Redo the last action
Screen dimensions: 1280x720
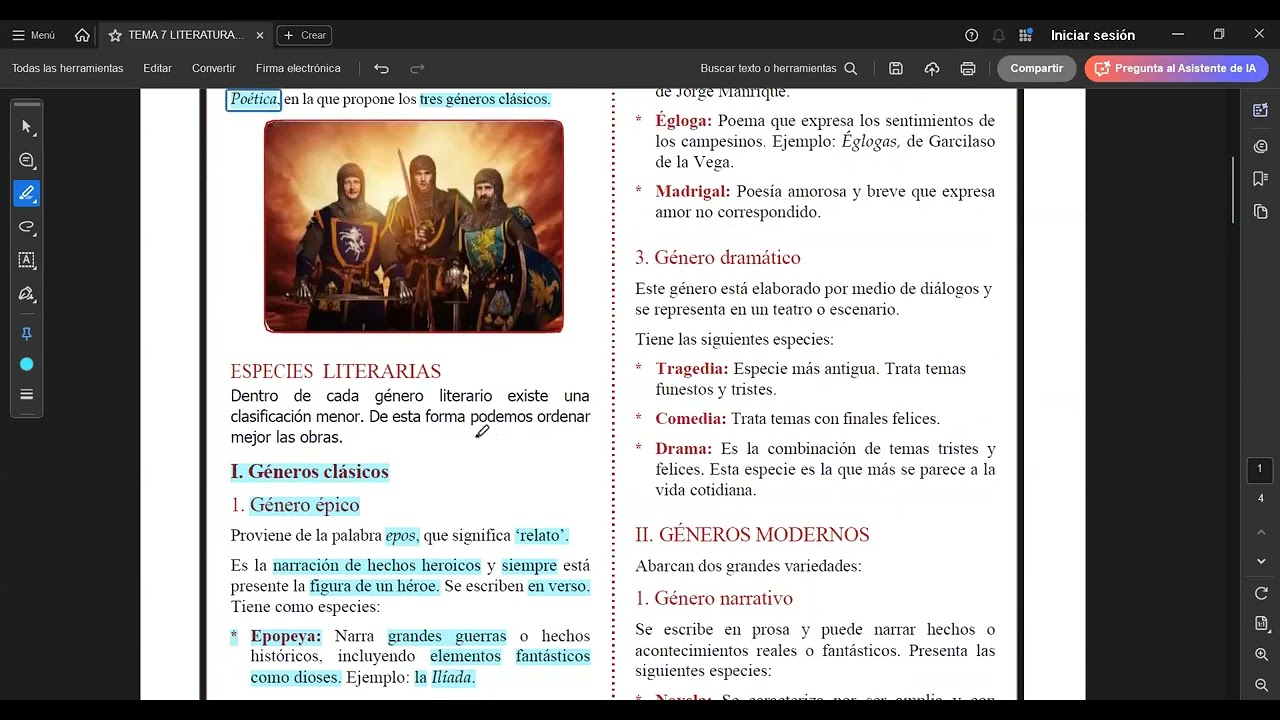[x=417, y=68]
